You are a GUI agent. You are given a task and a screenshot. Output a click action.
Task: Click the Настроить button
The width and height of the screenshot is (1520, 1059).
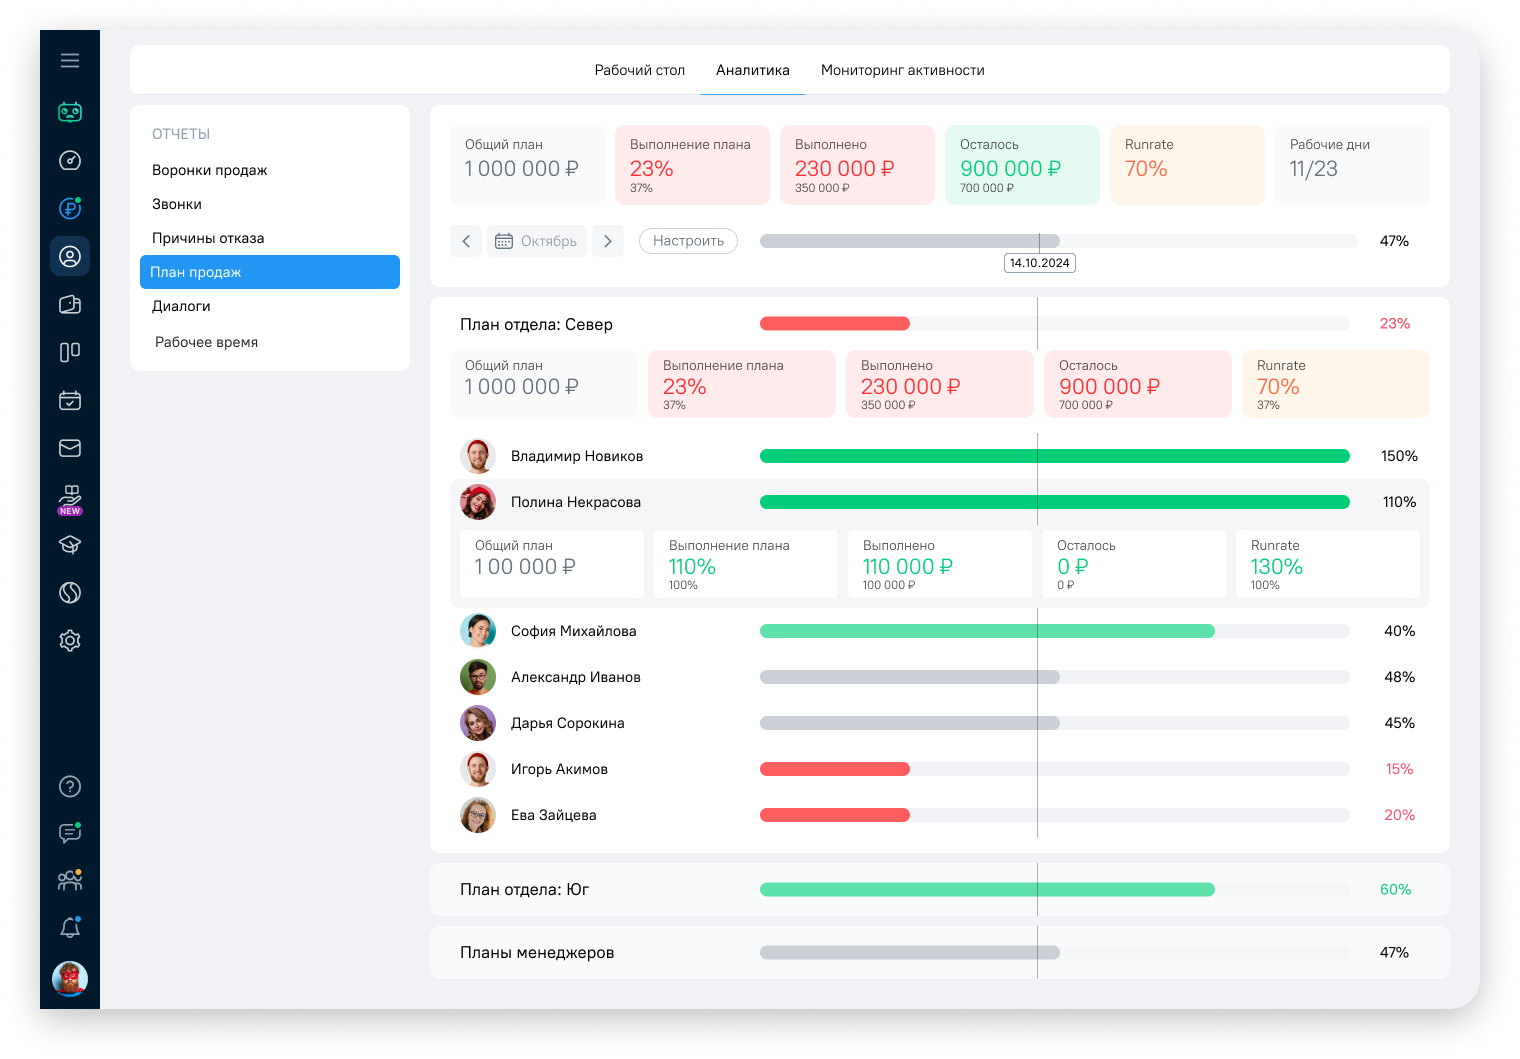[688, 241]
